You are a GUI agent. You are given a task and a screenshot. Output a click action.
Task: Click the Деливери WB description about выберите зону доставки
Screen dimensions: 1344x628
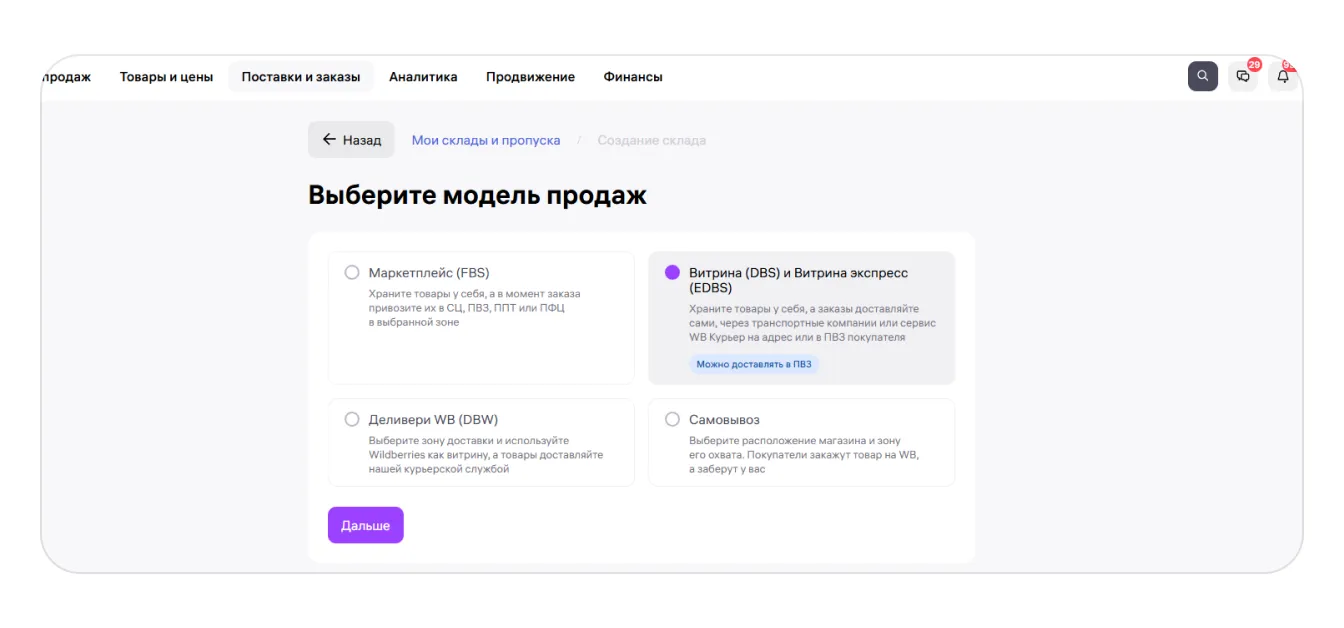pos(486,455)
